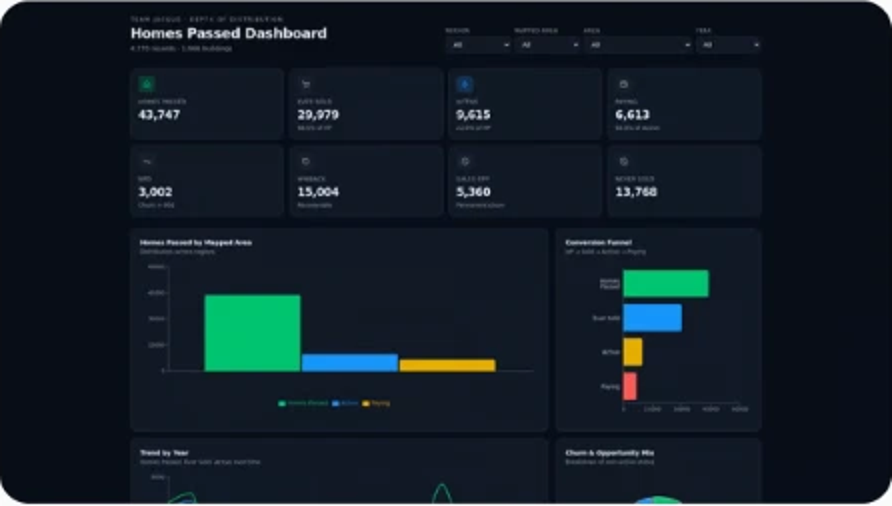Open the Mapped Area filter dropdown
This screenshot has width=892, height=506.
coord(548,44)
